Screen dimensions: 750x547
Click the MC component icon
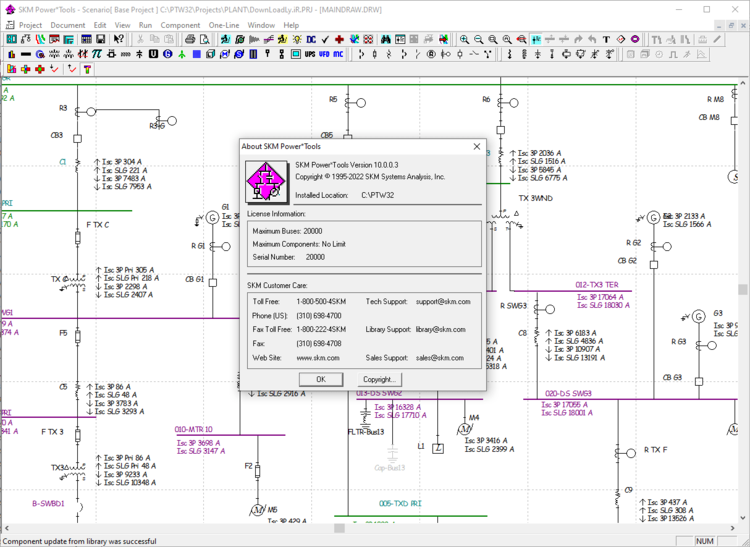pos(339,54)
